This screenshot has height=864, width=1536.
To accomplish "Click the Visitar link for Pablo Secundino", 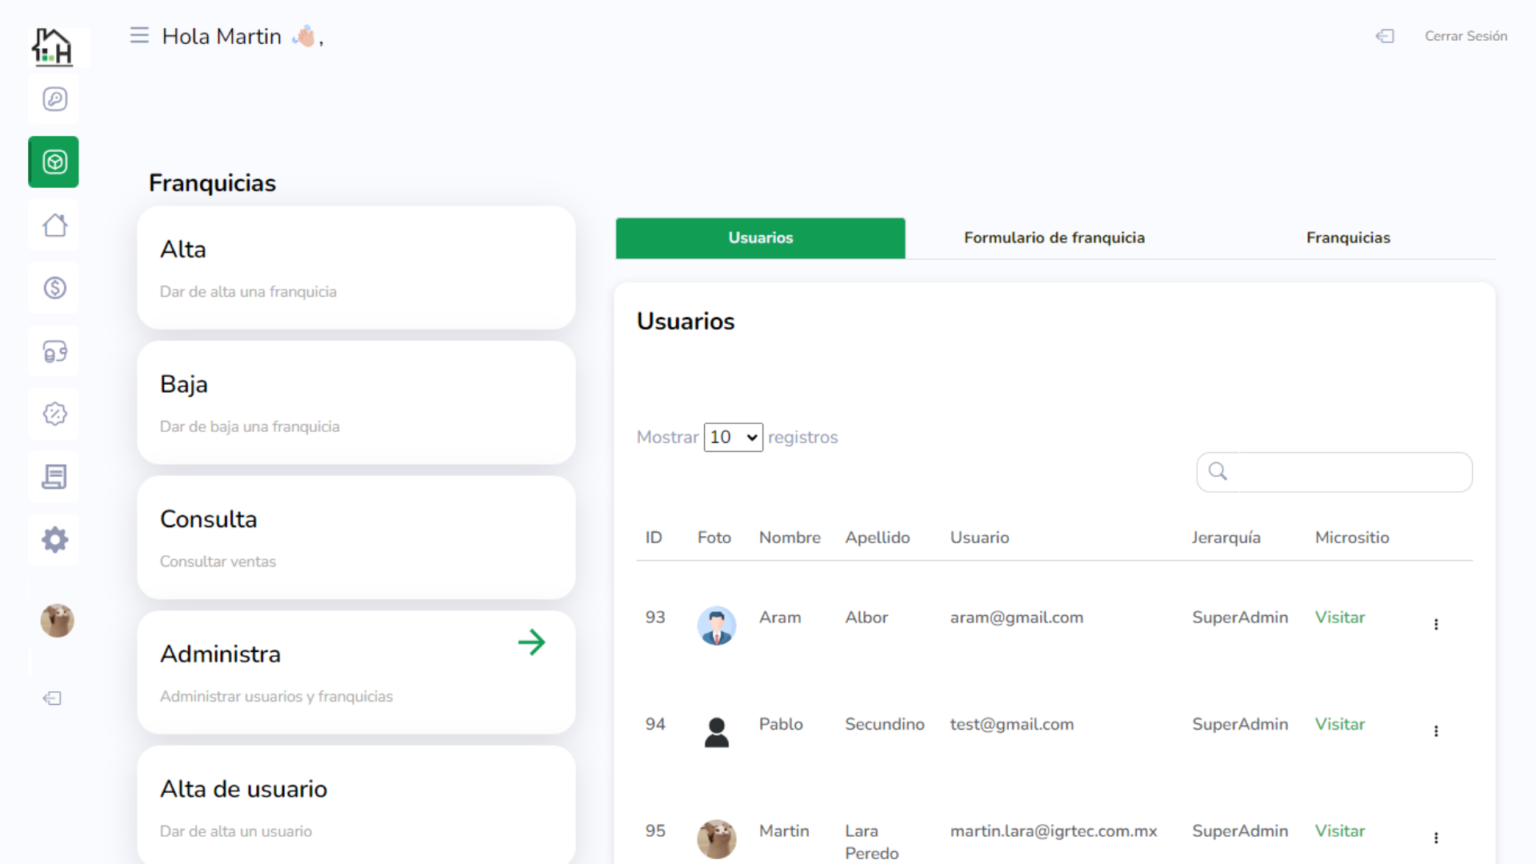I will coord(1339,724).
